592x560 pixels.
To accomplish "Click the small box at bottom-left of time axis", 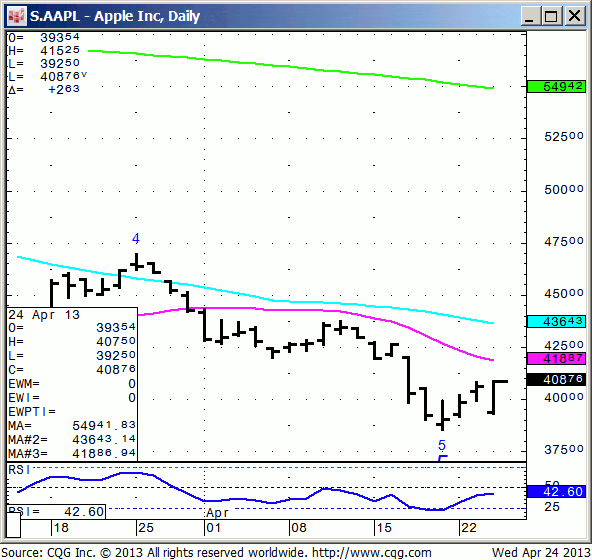I will point(14,525).
